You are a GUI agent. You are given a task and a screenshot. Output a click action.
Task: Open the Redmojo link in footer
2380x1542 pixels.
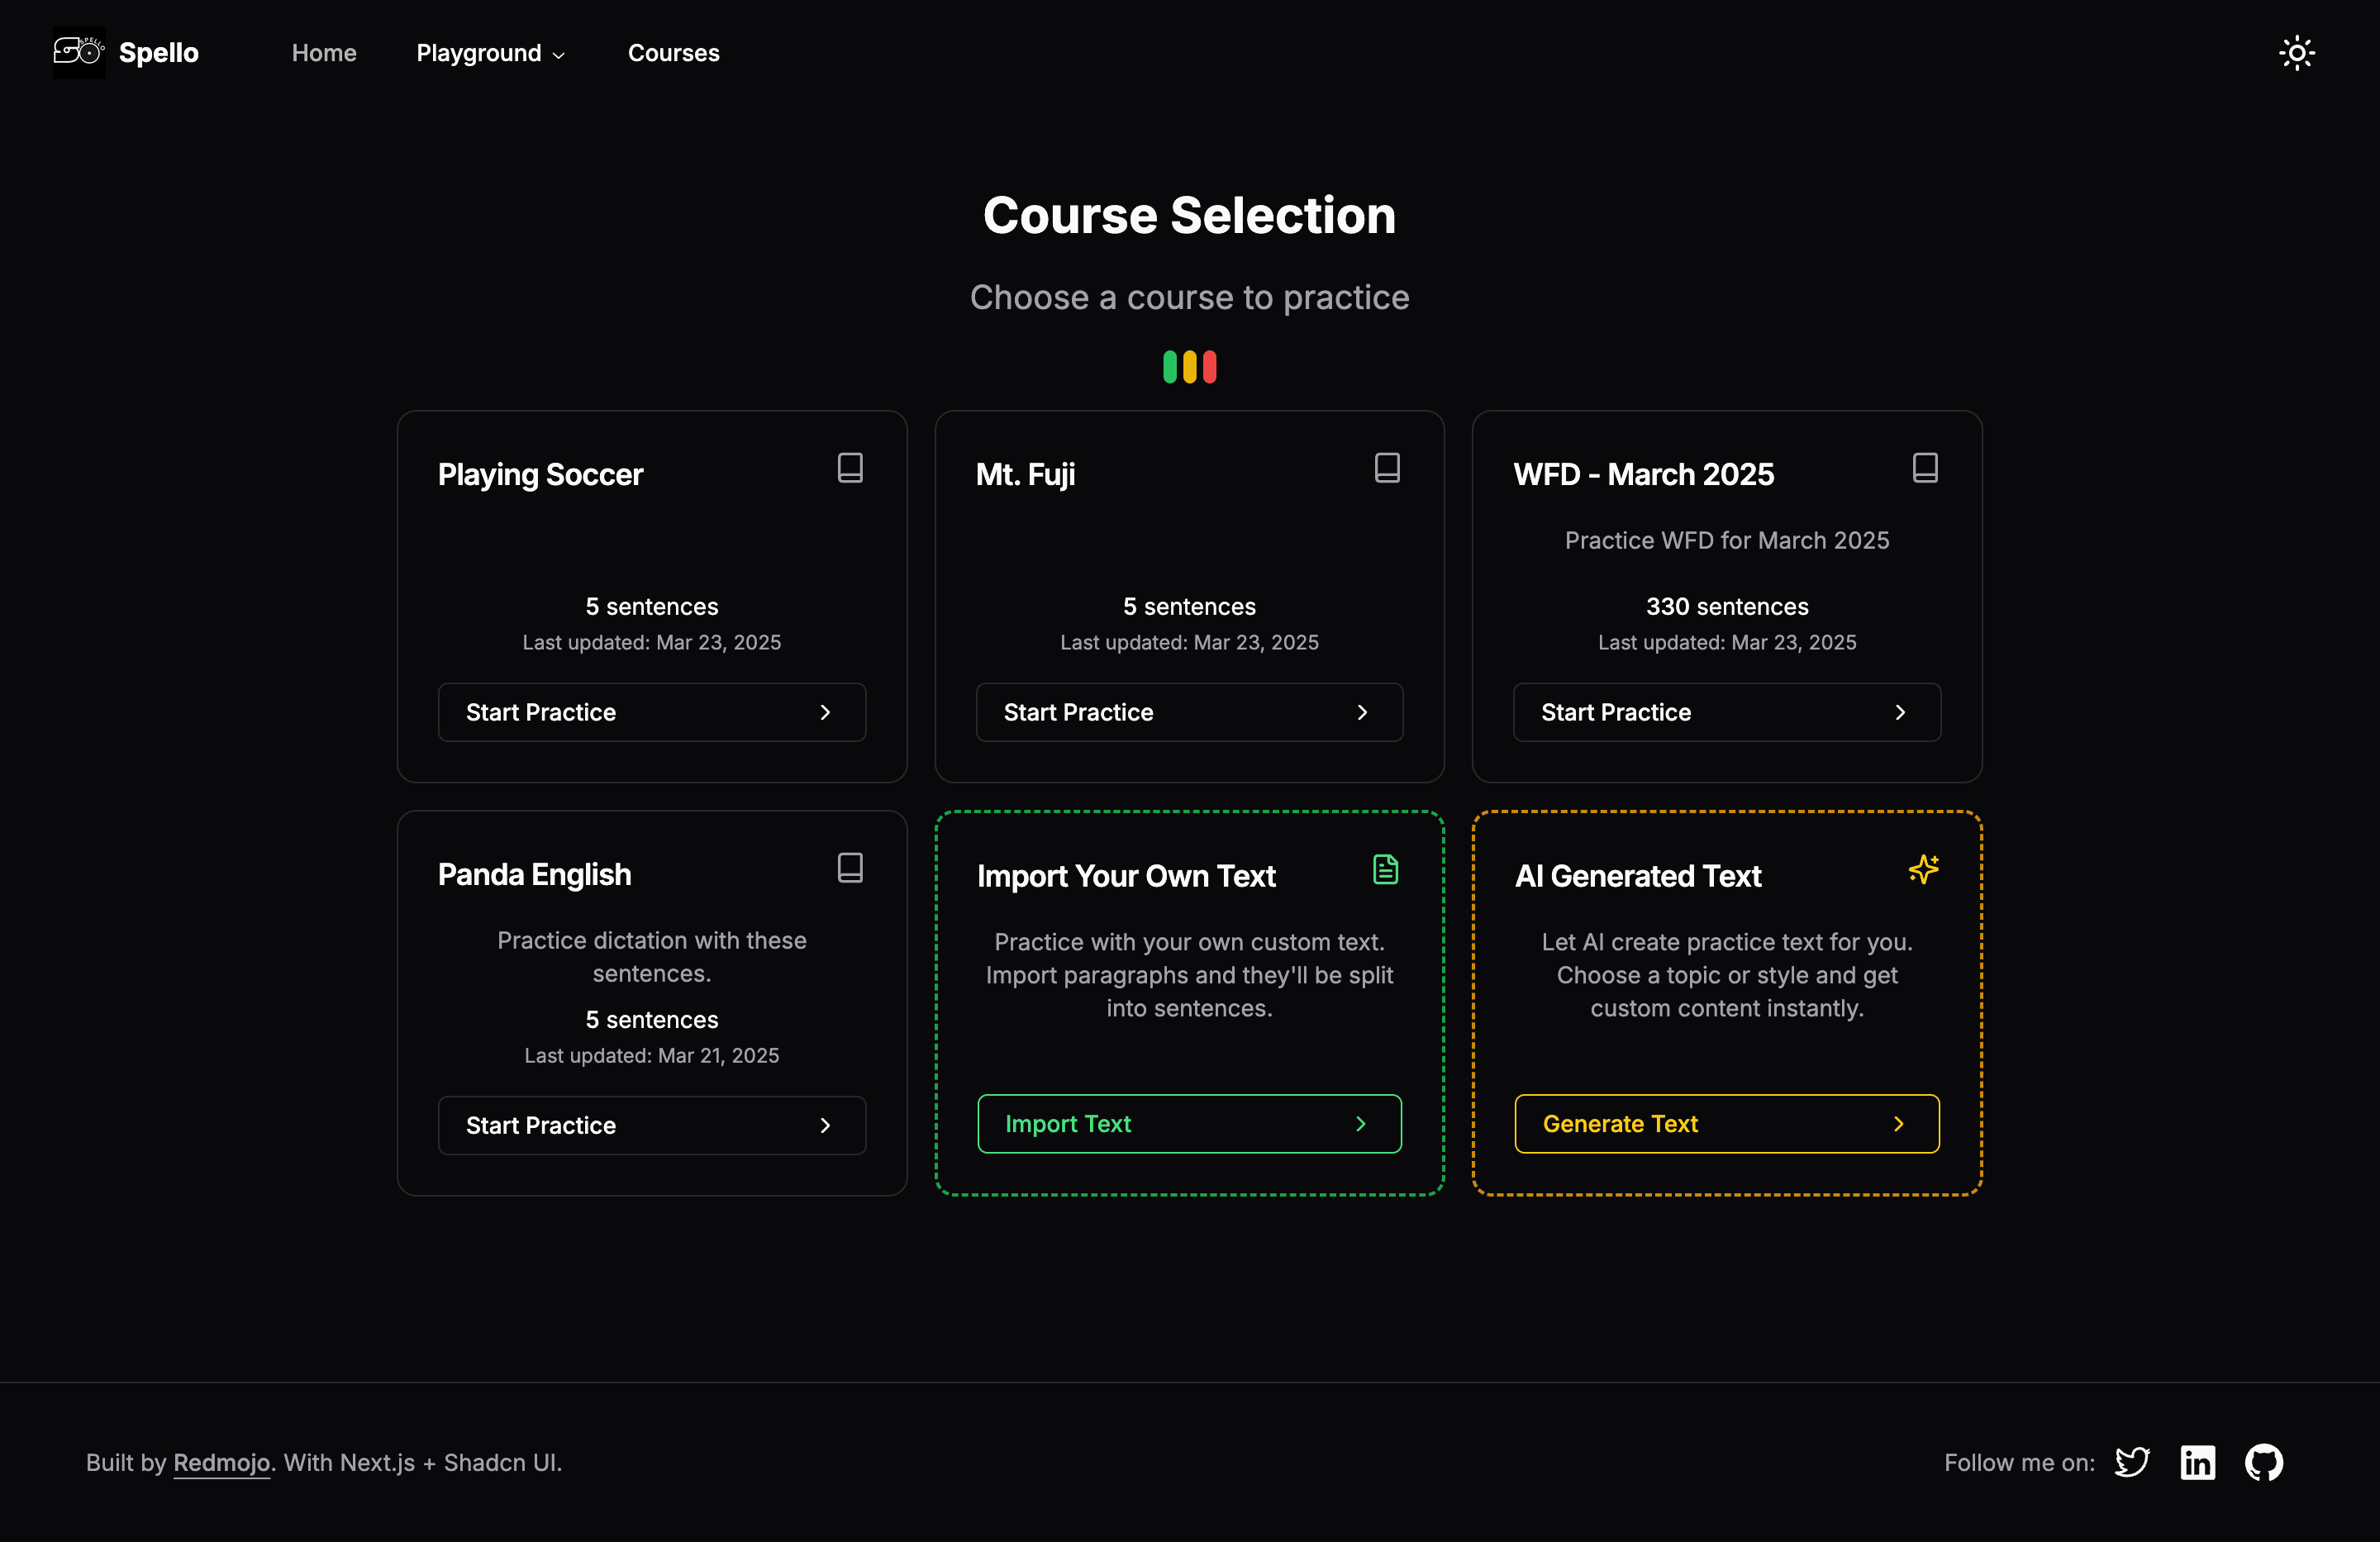[222, 1462]
